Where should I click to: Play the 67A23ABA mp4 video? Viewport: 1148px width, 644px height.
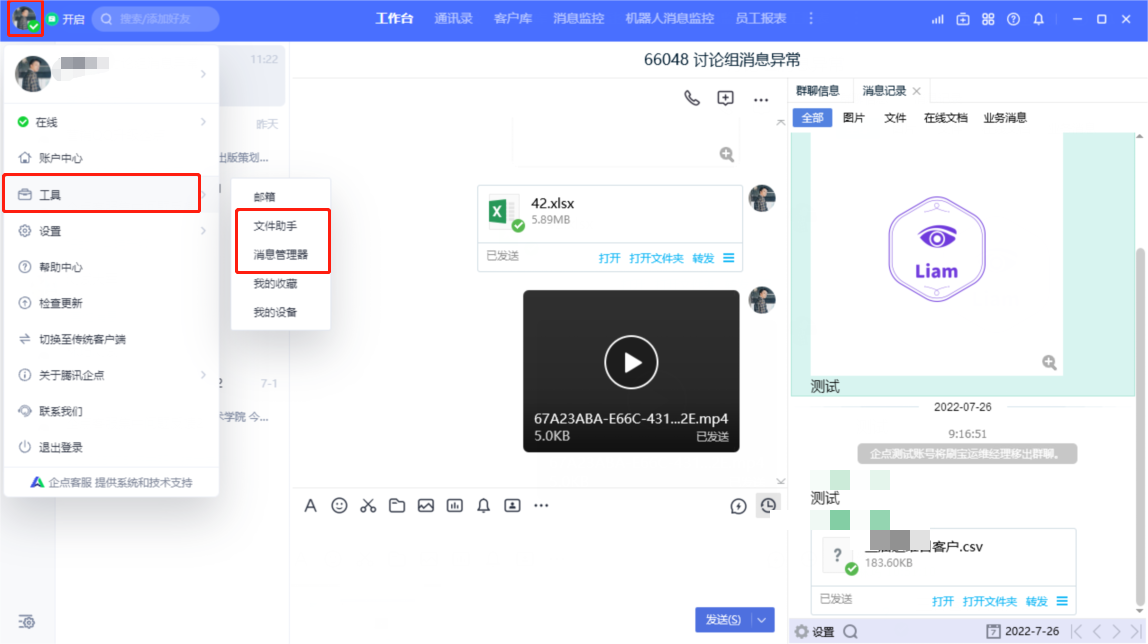631,362
